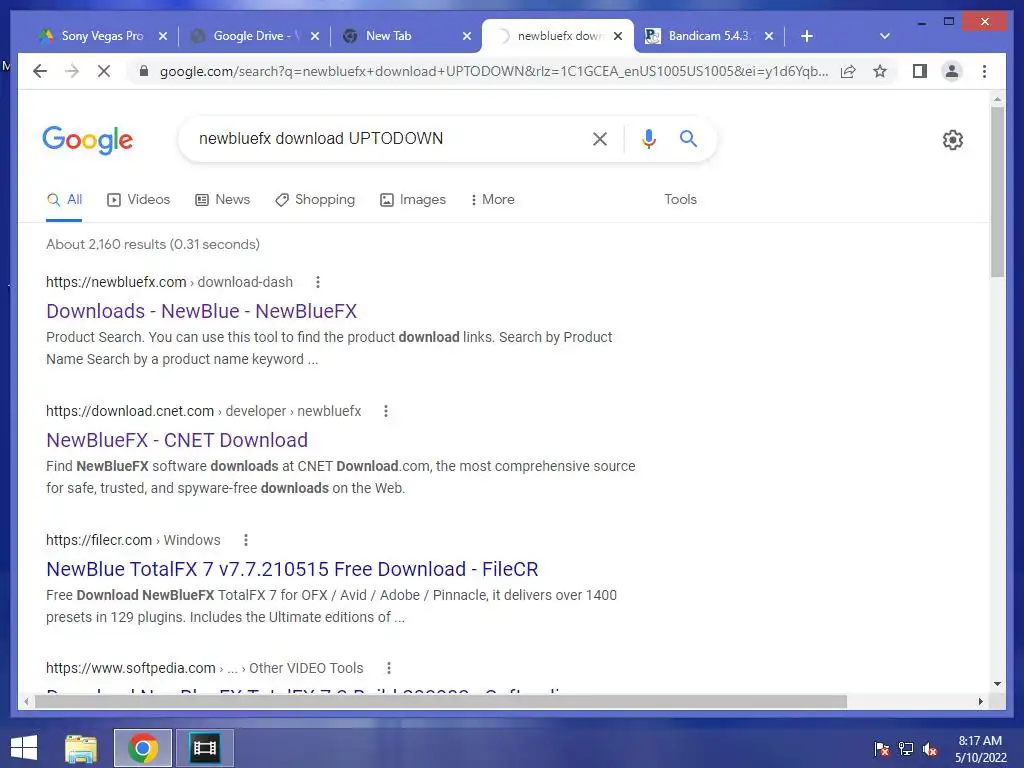Viewport: 1024px width, 768px height.
Task: Select the News results tab
Action: point(223,199)
